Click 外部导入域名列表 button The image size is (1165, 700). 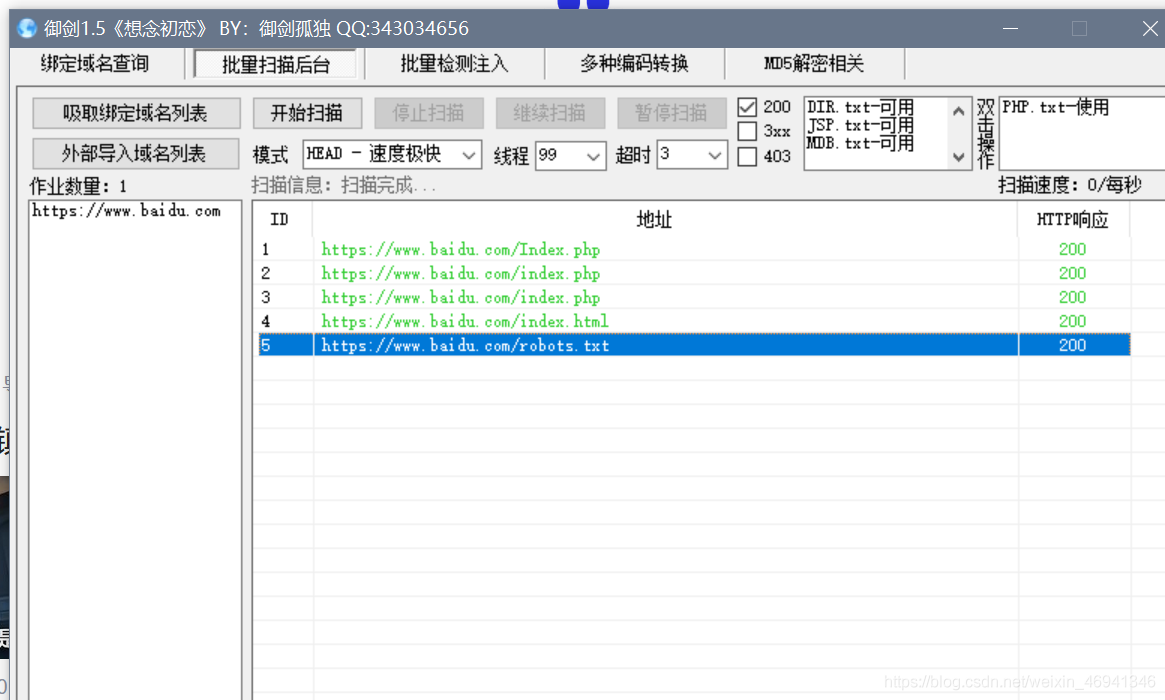pos(135,153)
